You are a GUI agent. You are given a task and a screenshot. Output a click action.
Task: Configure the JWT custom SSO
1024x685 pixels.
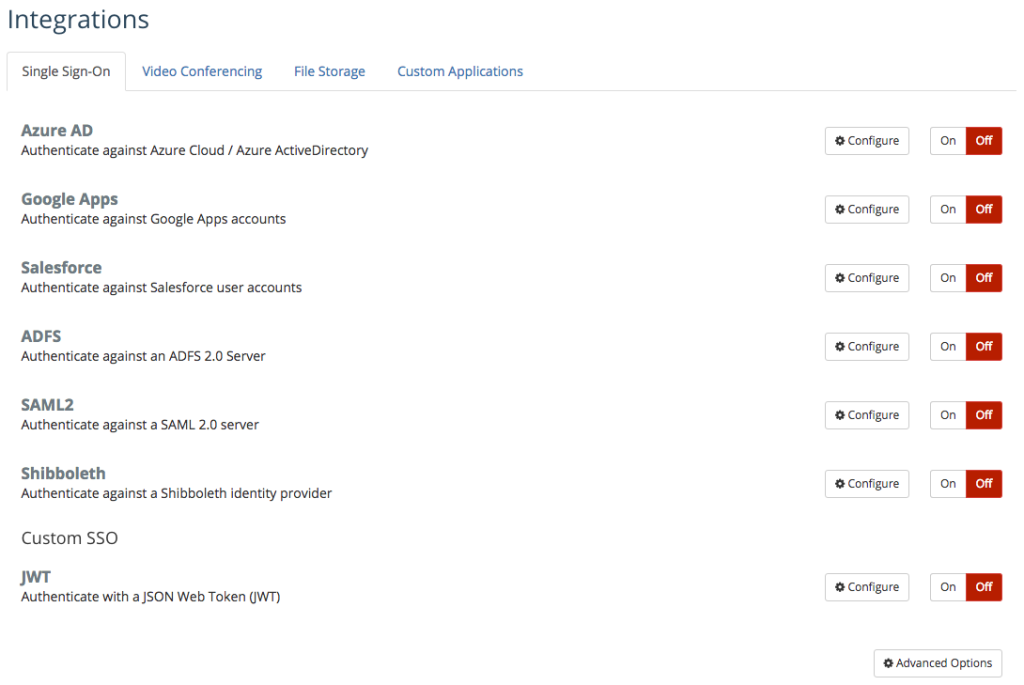click(x=867, y=587)
